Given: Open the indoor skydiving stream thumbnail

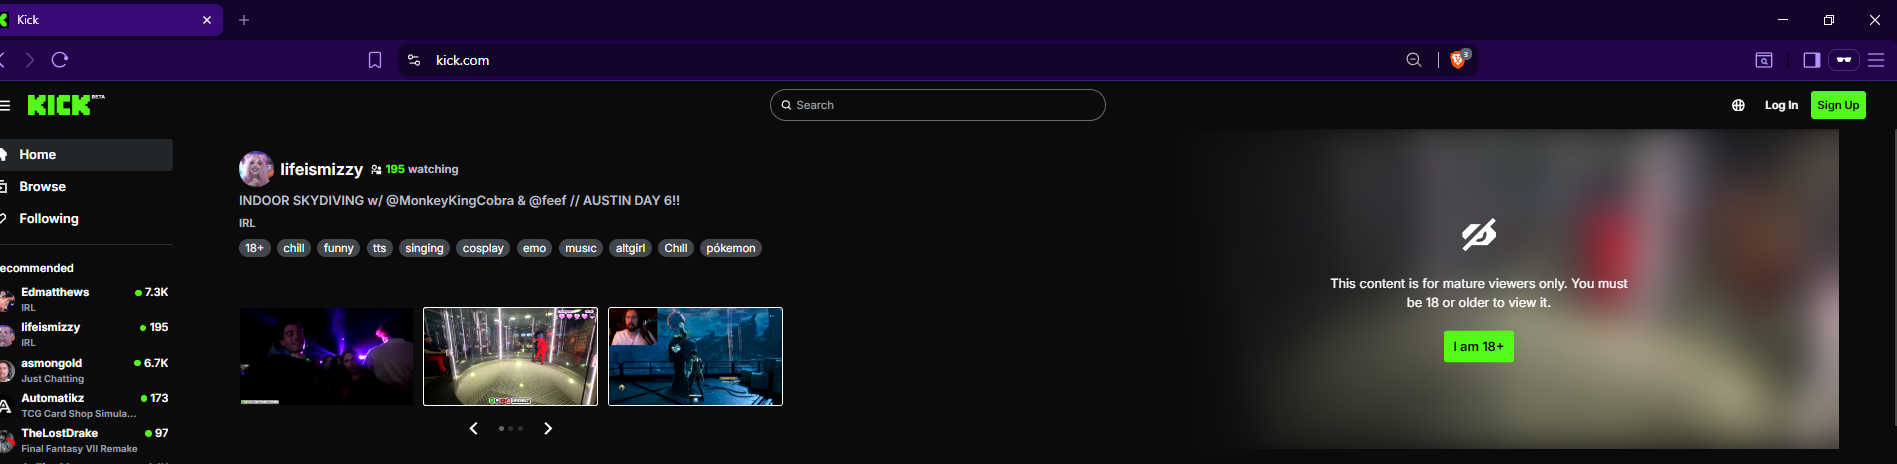Looking at the screenshot, I should (510, 356).
